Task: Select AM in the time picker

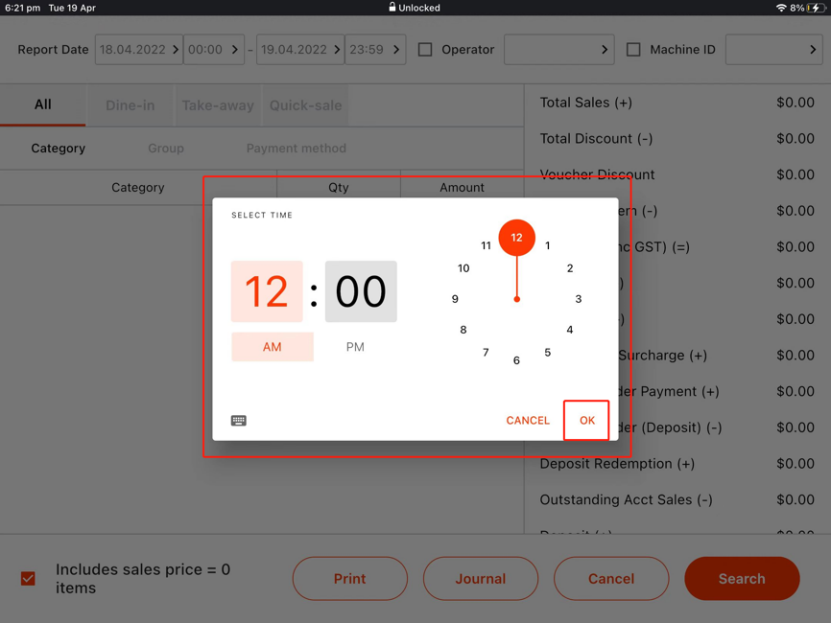Action: tap(272, 347)
